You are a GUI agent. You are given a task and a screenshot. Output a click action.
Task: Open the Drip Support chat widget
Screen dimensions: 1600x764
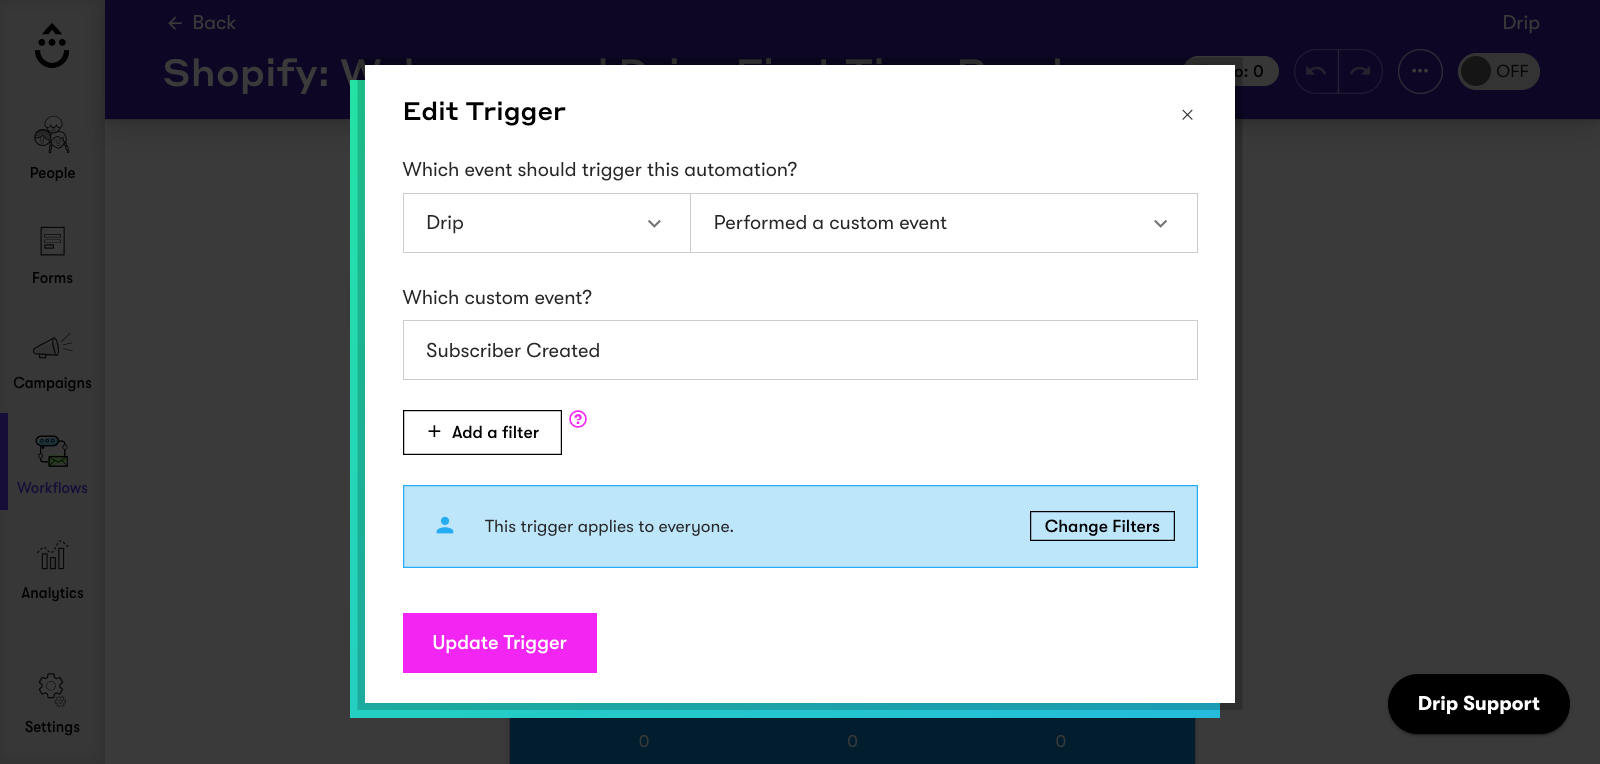(1478, 704)
